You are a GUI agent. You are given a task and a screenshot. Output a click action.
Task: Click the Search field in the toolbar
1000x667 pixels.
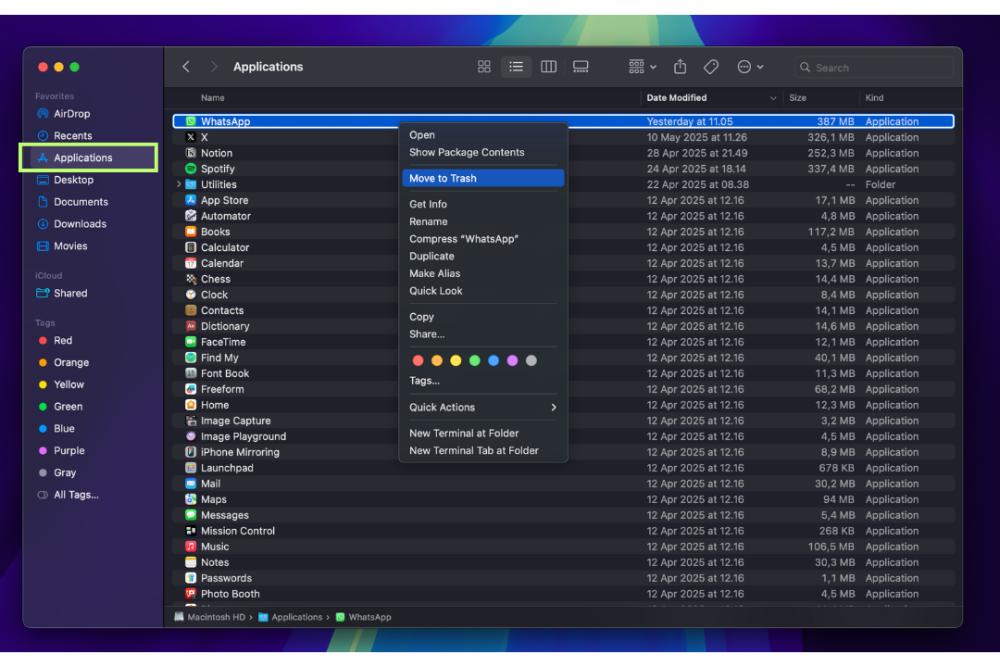click(x=873, y=67)
